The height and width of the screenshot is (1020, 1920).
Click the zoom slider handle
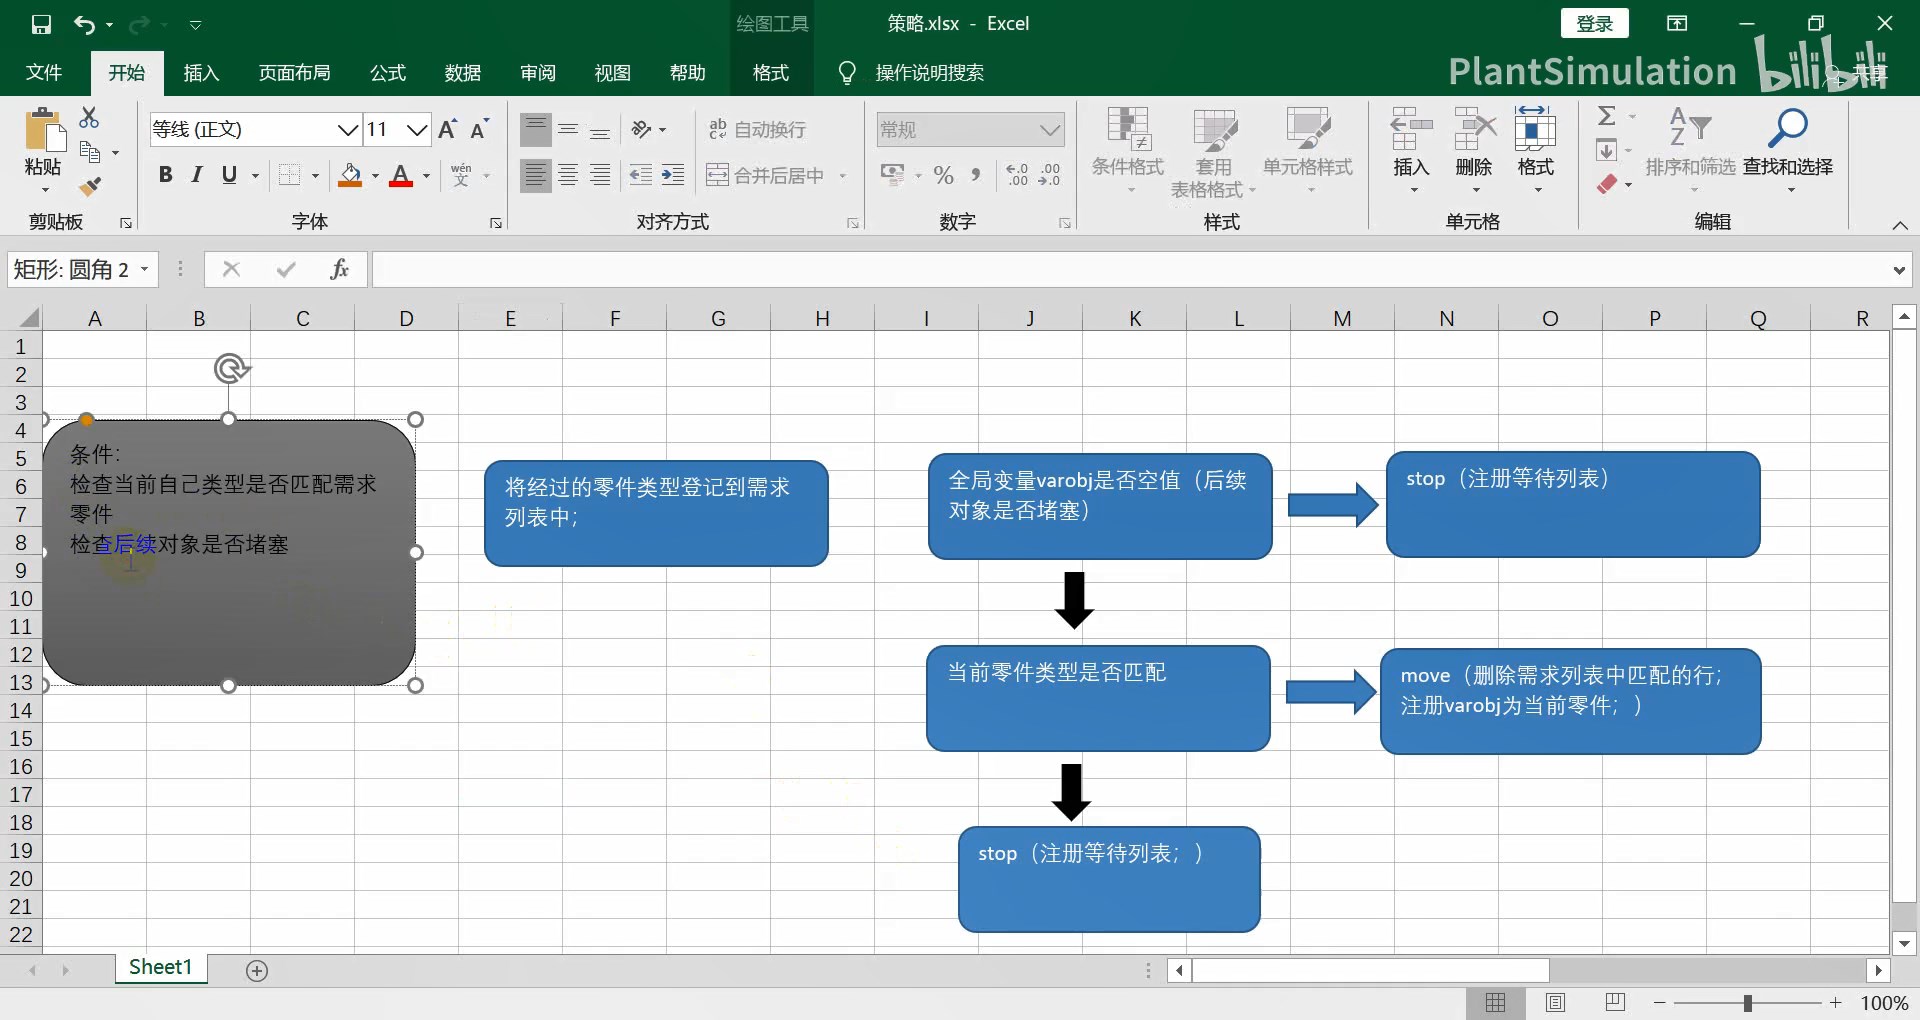(x=1747, y=1003)
